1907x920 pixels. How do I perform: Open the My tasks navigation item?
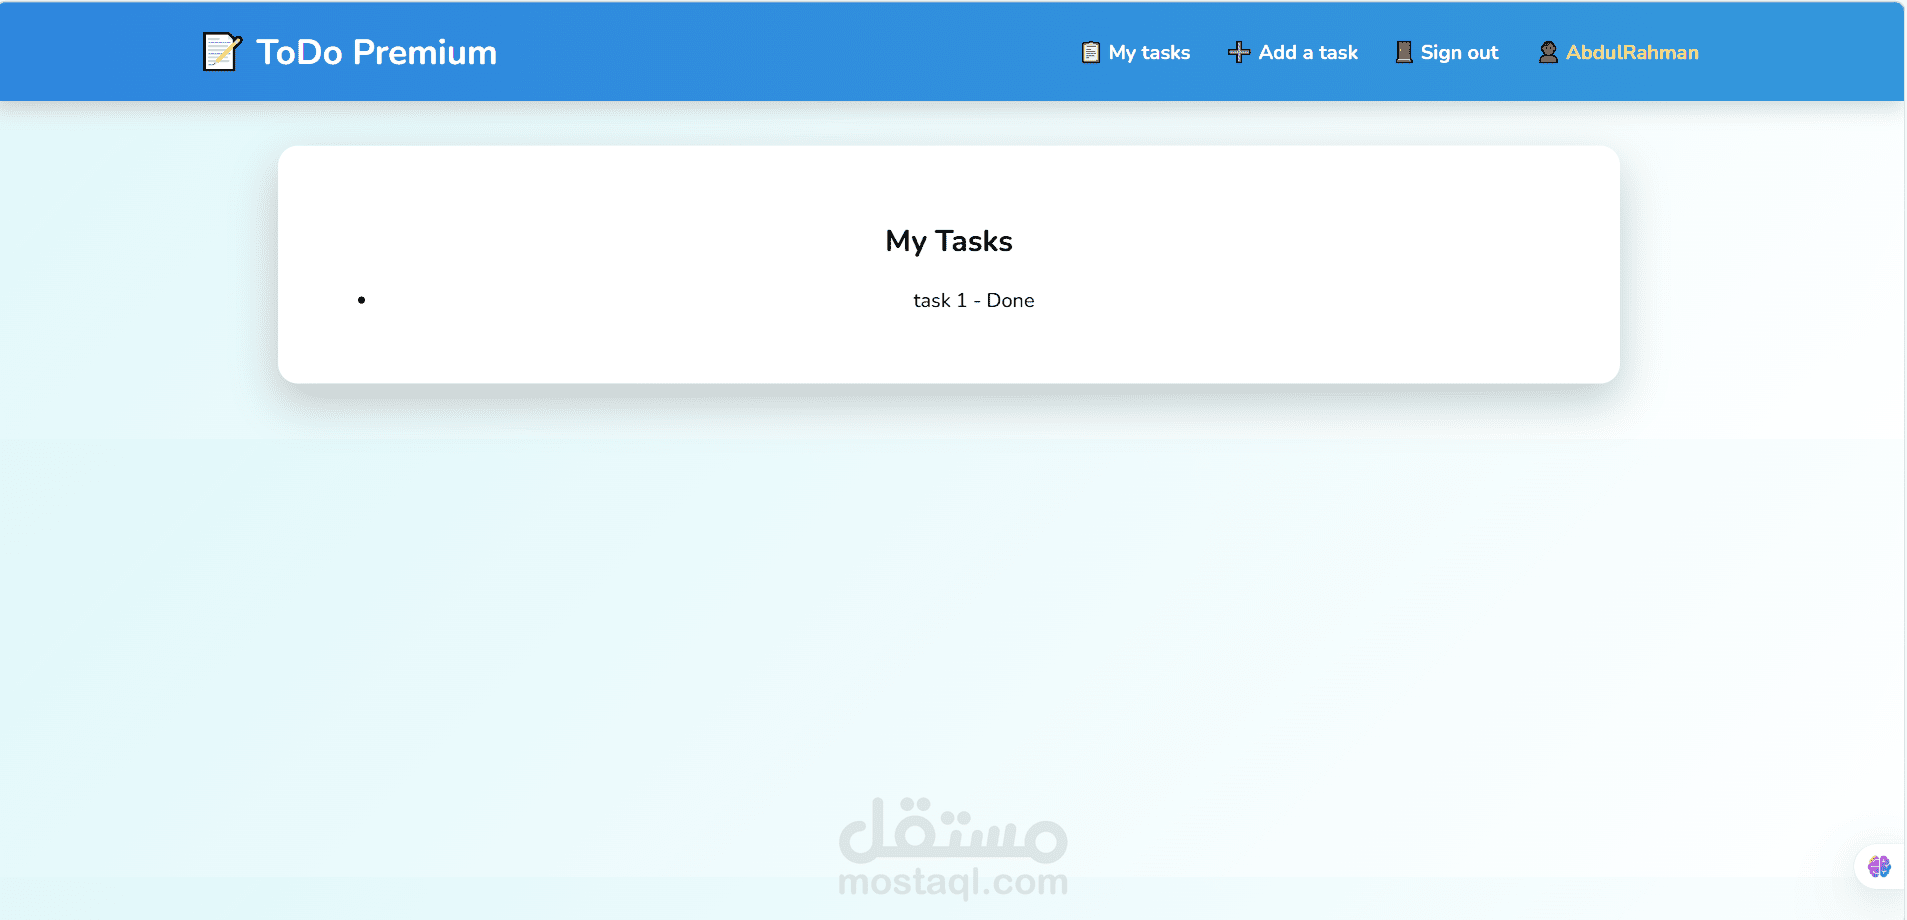coord(1148,52)
